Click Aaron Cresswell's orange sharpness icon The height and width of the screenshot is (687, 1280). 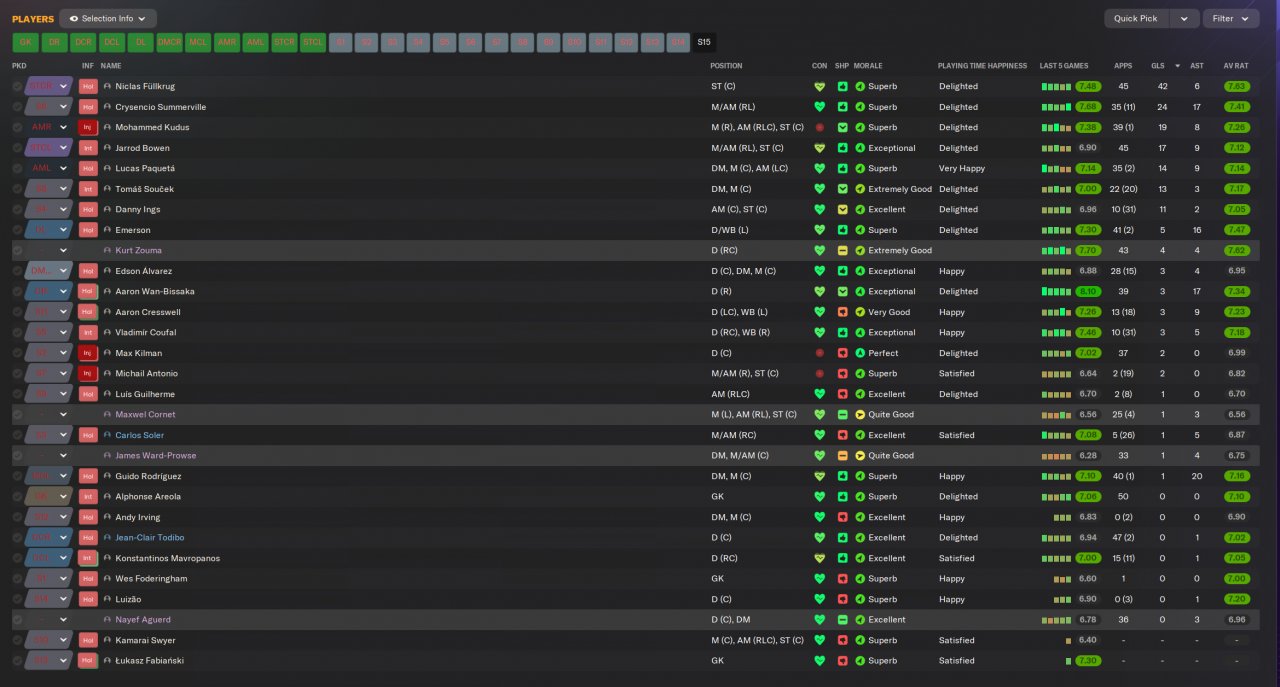pos(842,312)
